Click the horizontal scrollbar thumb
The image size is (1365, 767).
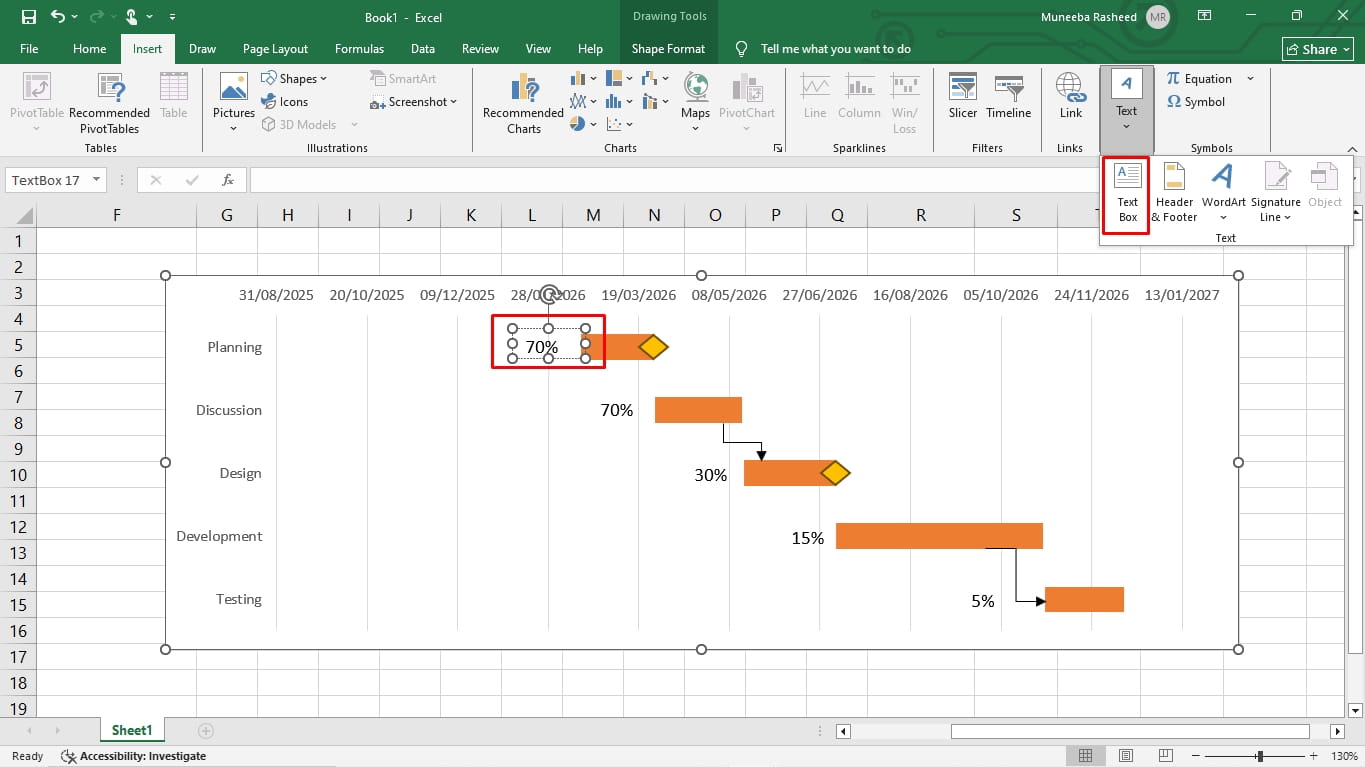click(x=1130, y=731)
